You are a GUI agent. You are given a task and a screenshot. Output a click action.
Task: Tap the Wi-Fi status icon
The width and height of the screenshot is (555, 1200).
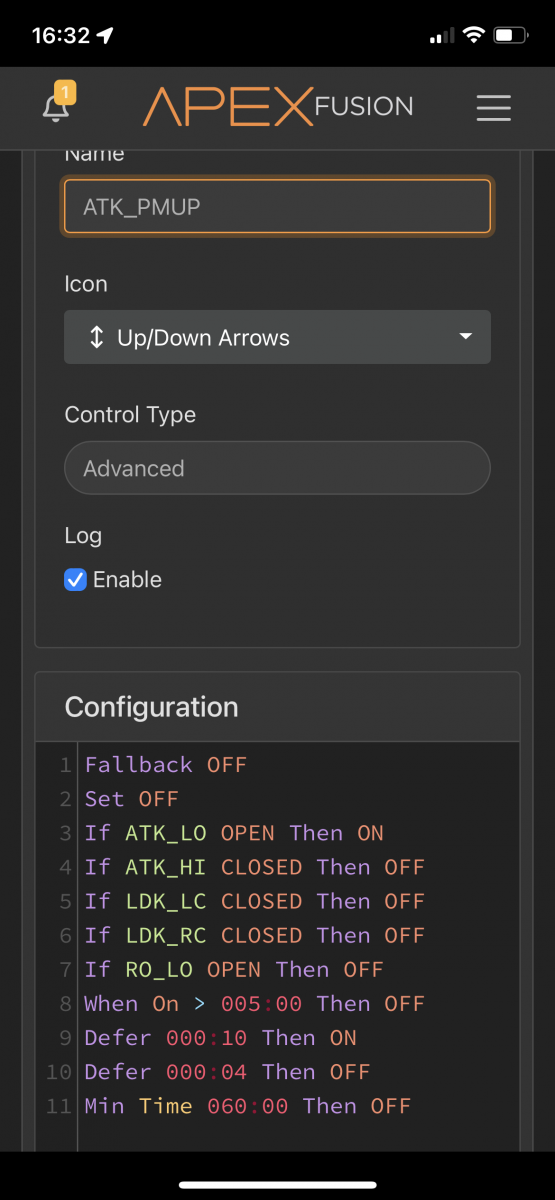click(472, 35)
